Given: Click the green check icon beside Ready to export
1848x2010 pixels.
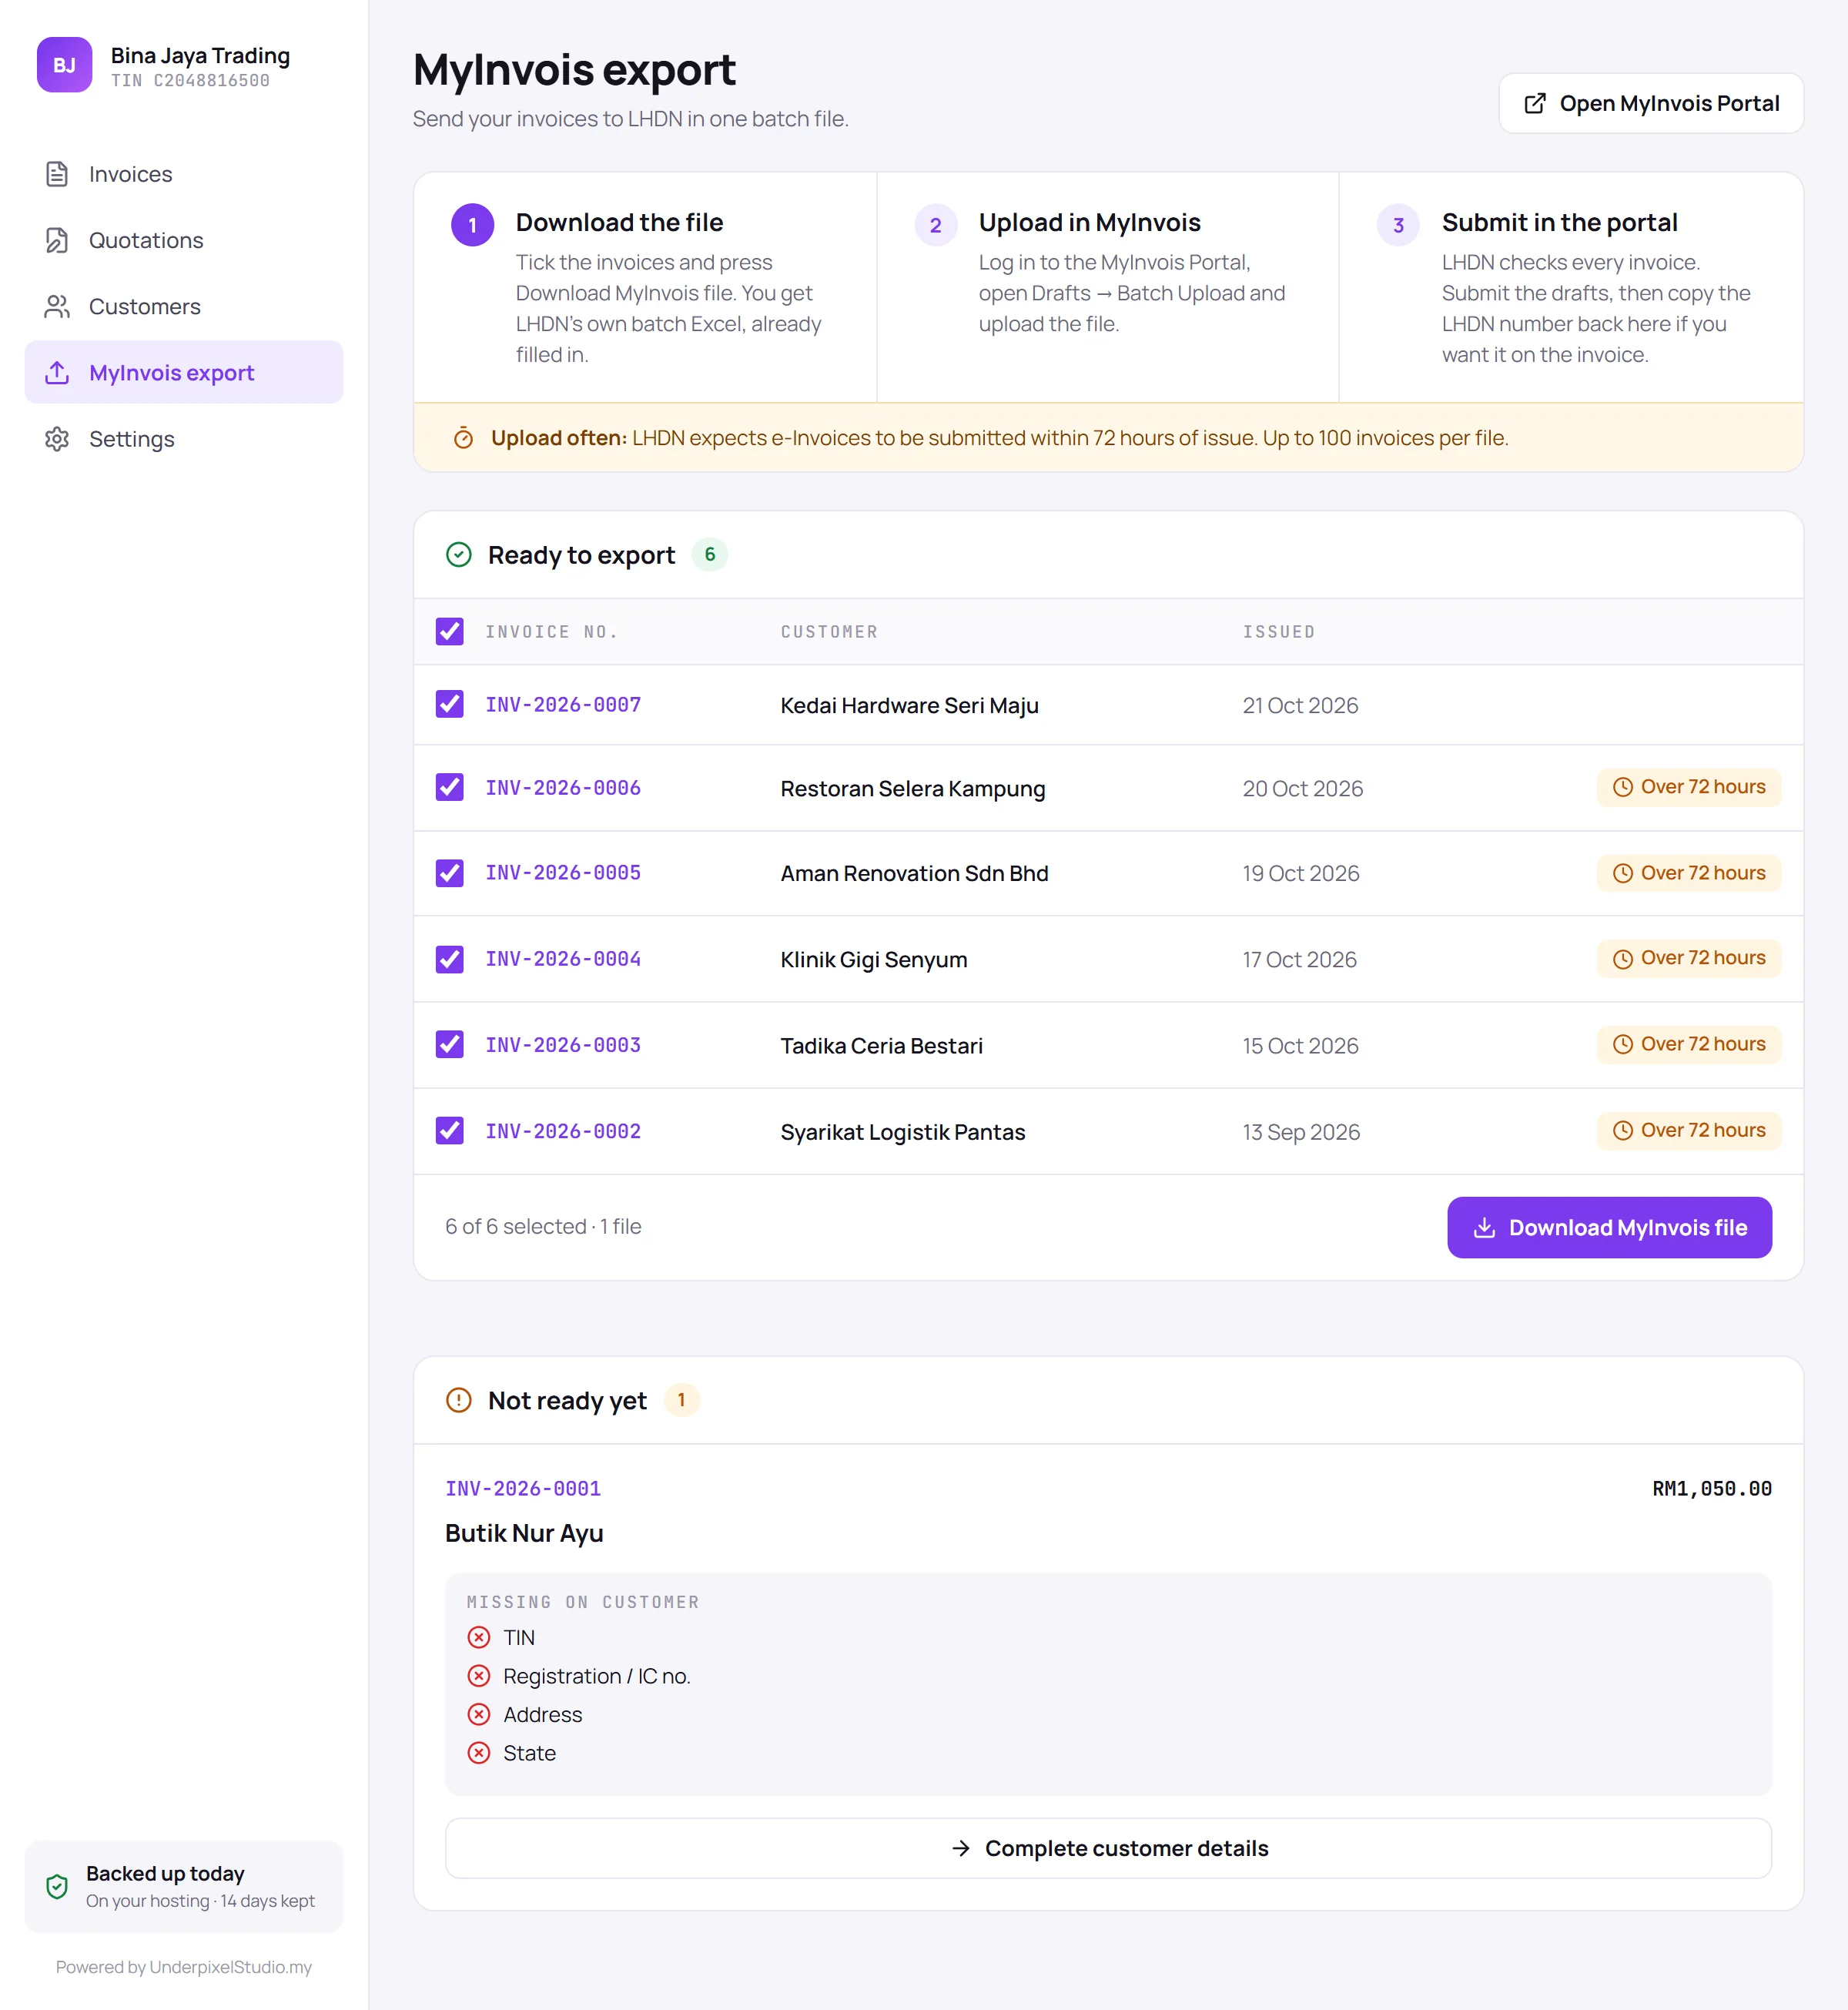Looking at the screenshot, I should [x=458, y=554].
